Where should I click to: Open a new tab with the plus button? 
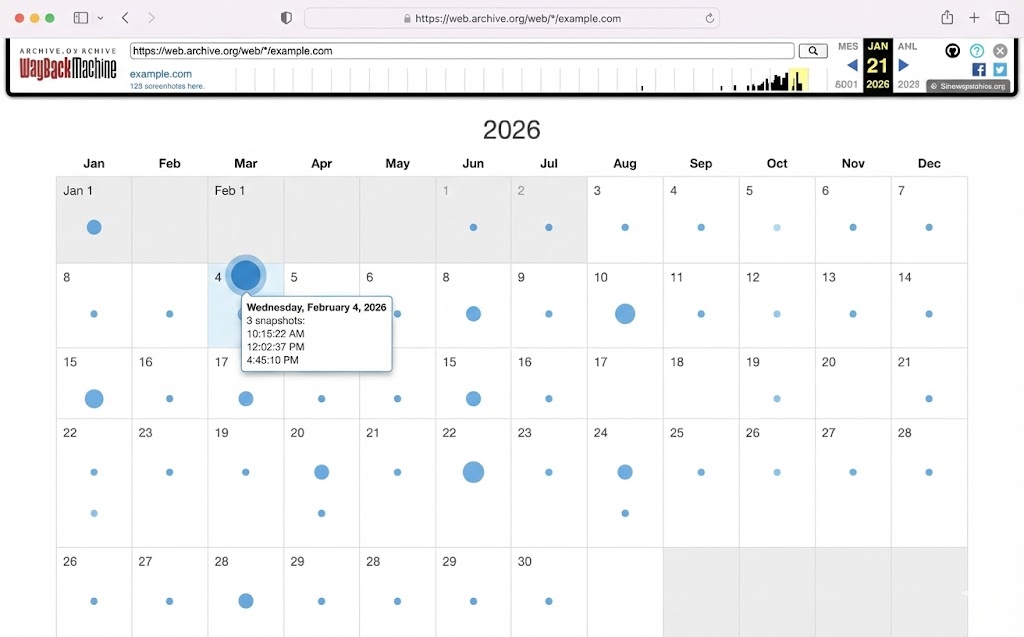coord(975,17)
